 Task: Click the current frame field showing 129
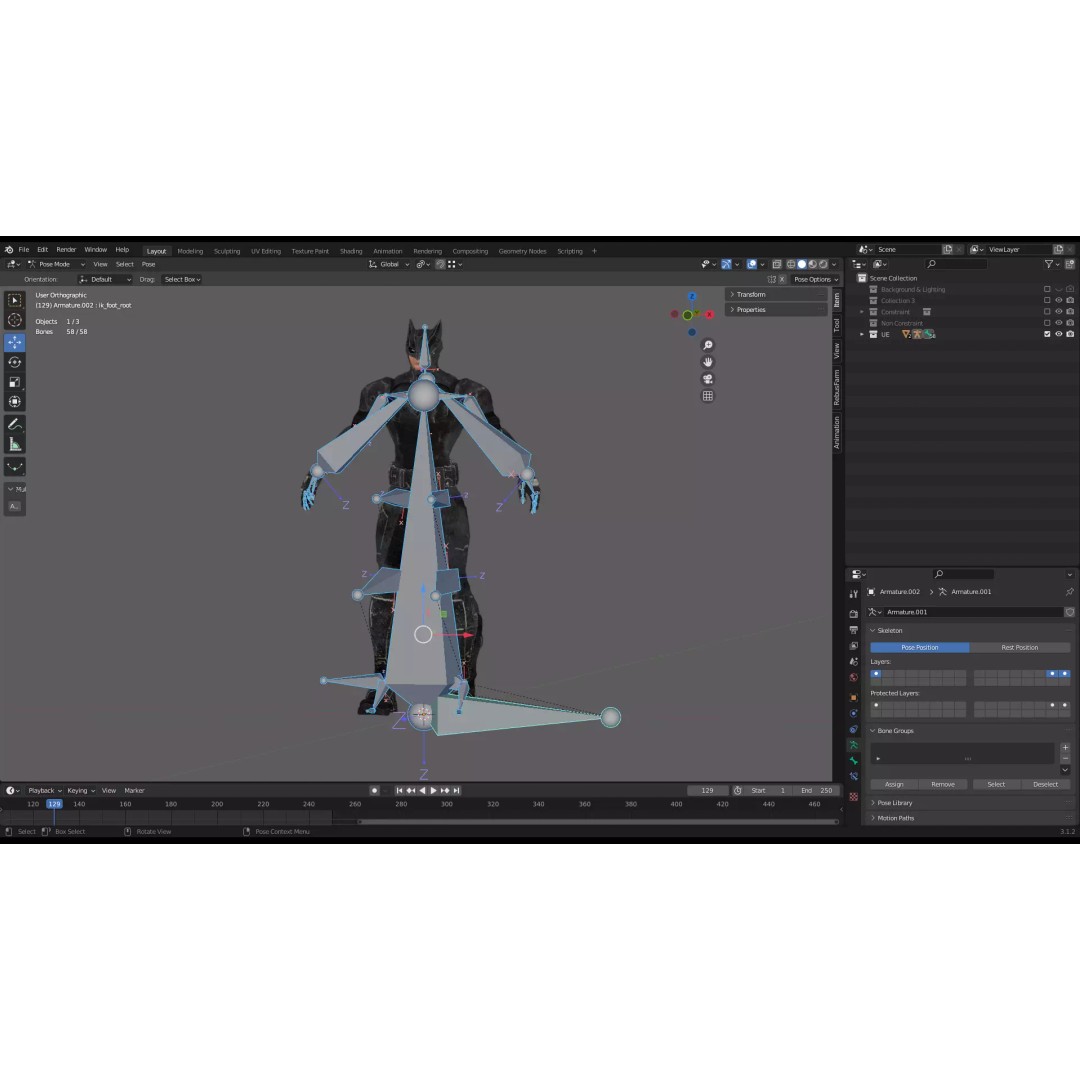point(707,791)
